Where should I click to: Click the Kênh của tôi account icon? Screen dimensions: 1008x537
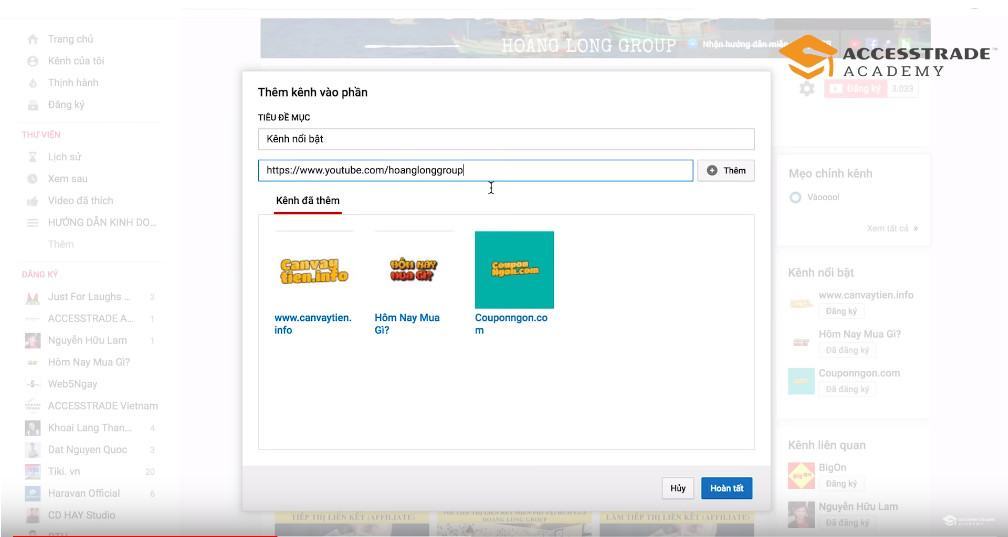coord(33,61)
